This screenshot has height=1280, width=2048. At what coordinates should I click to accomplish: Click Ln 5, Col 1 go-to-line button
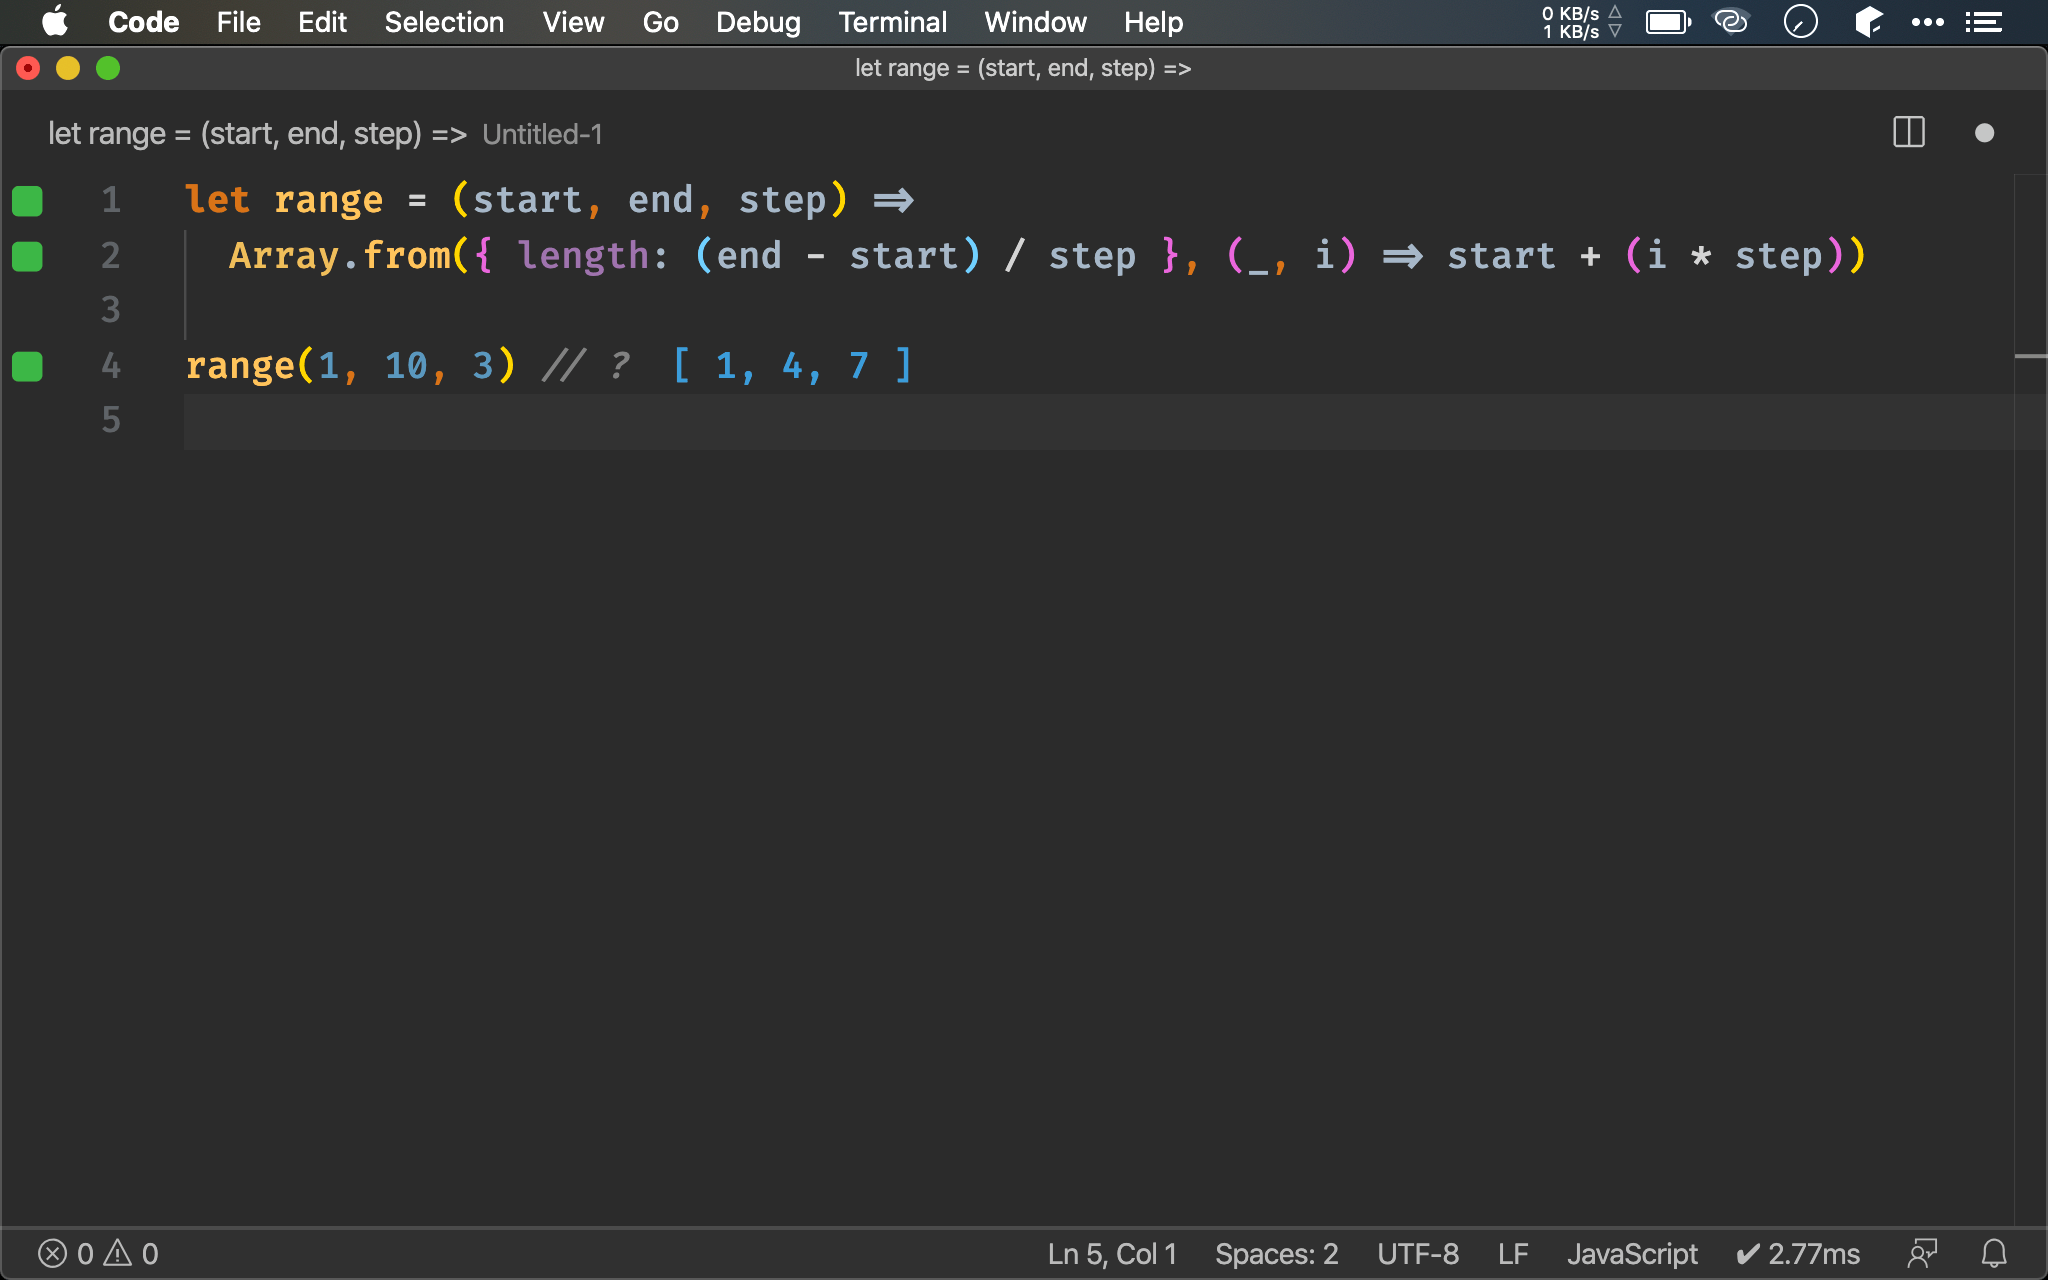pyautogui.click(x=1111, y=1253)
